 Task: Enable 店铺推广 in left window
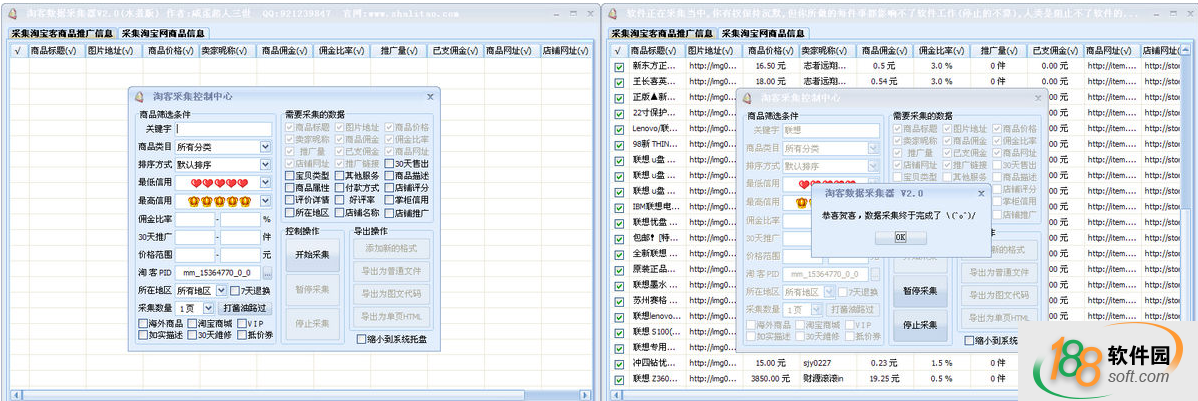coord(389,212)
